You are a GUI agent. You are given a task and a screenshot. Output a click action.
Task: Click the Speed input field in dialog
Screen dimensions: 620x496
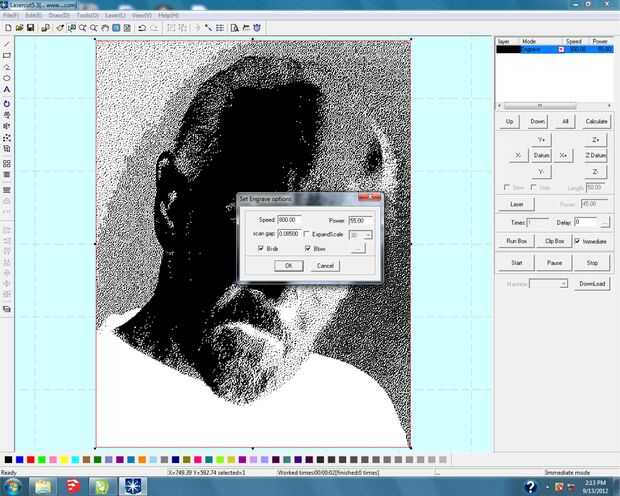[x=289, y=220]
